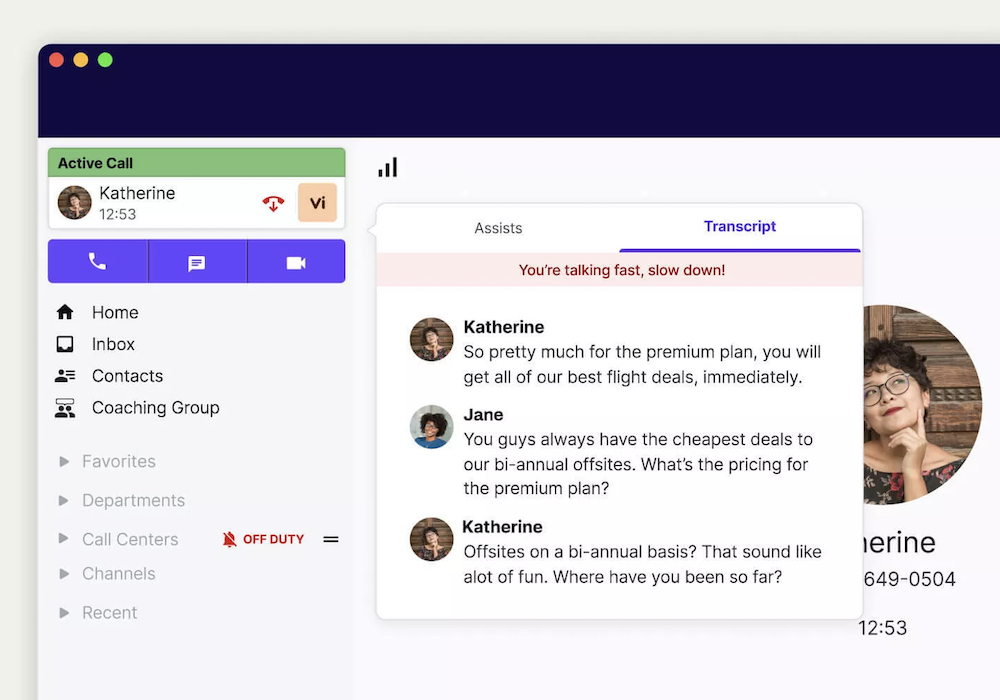Click the Katherine name in Active Call
Screen dimensions: 1000x700
tap(137, 193)
